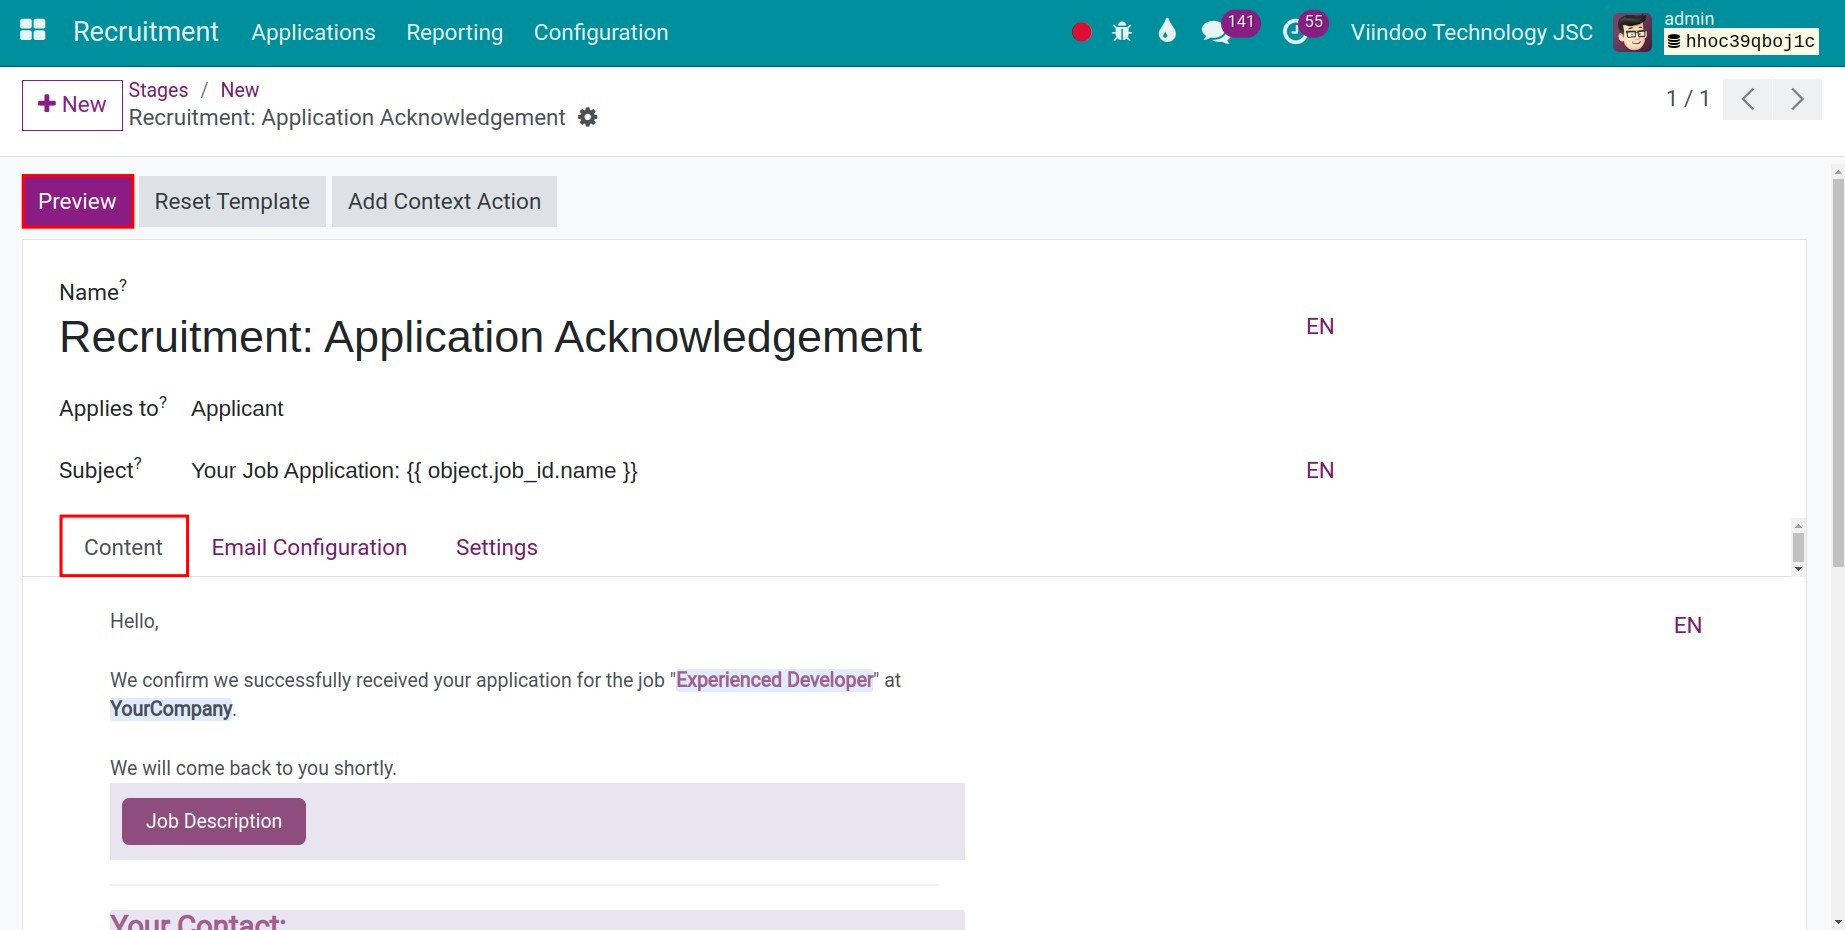Click the red recording indicator icon
This screenshot has width=1845, height=930.
[x=1080, y=31]
